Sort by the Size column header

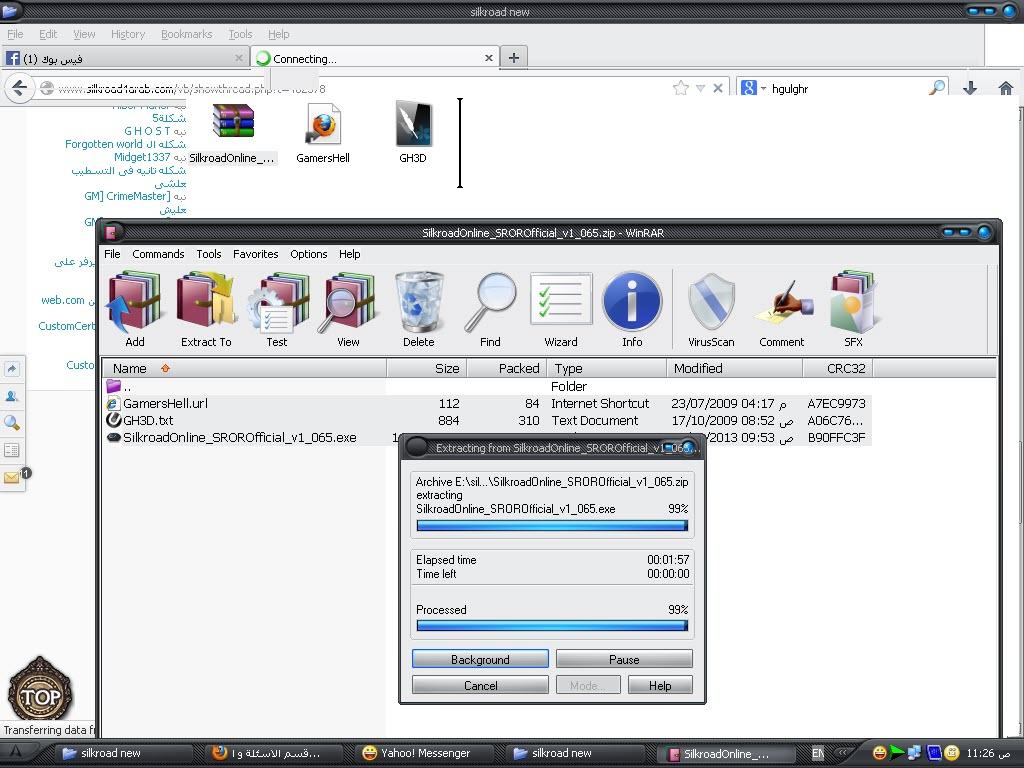pos(427,368)
